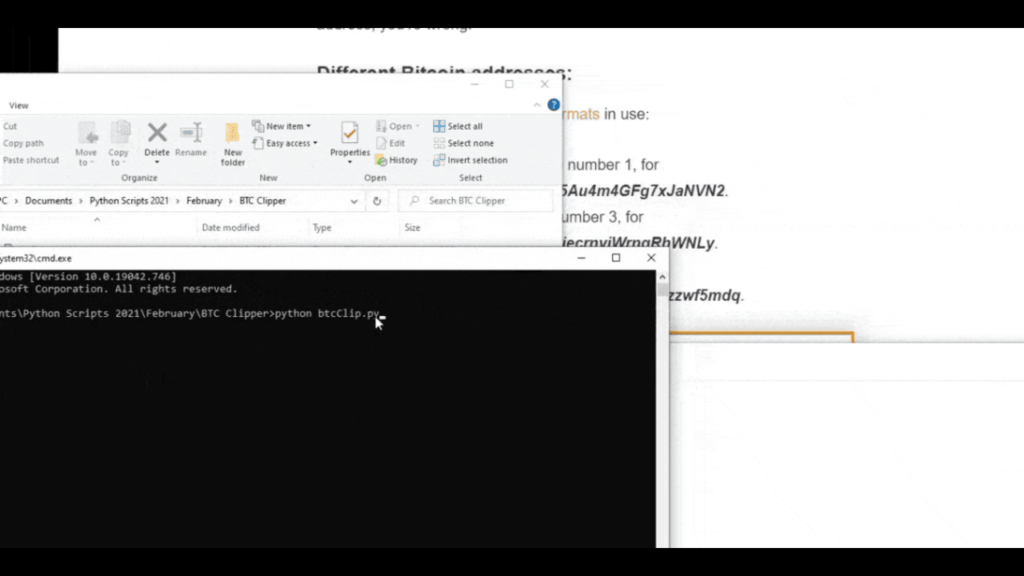Create a New folder from ribbon

[x=232, y=144]
